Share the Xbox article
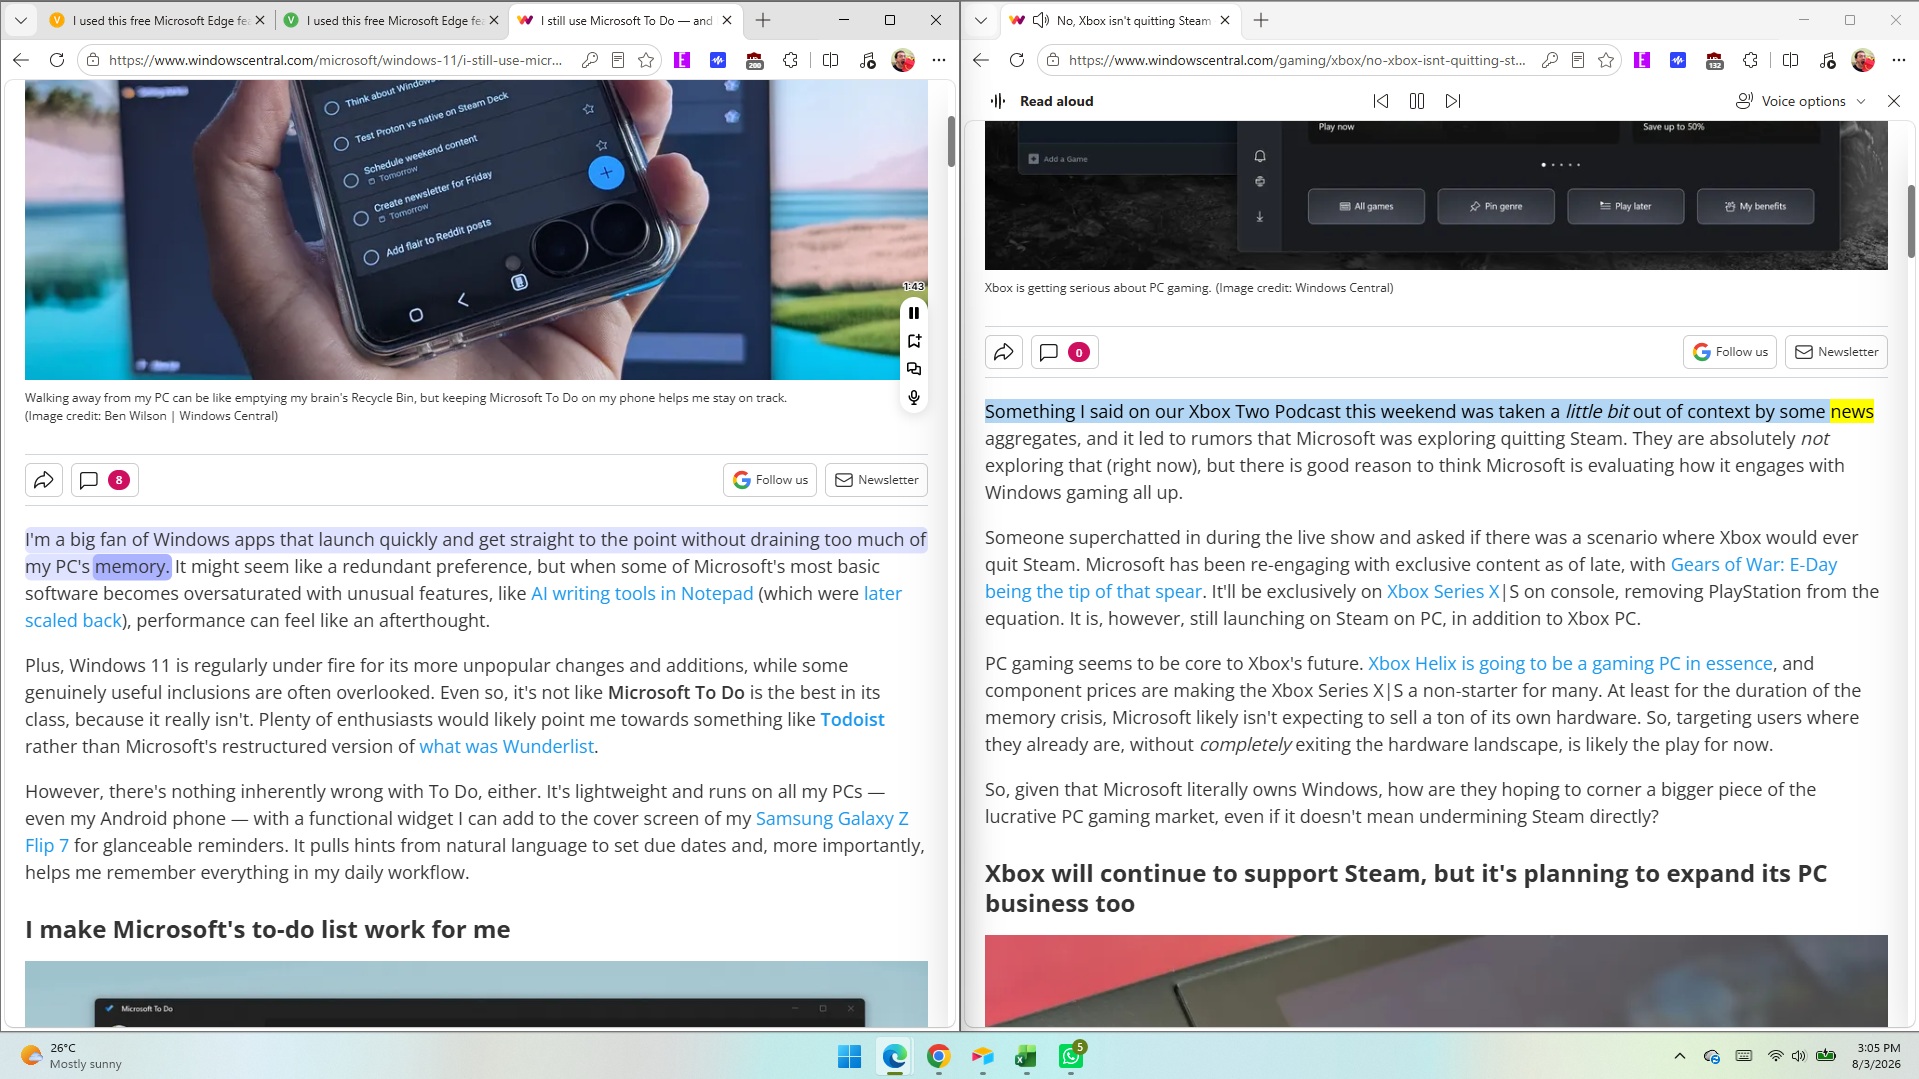 (x=1004, y=352)
